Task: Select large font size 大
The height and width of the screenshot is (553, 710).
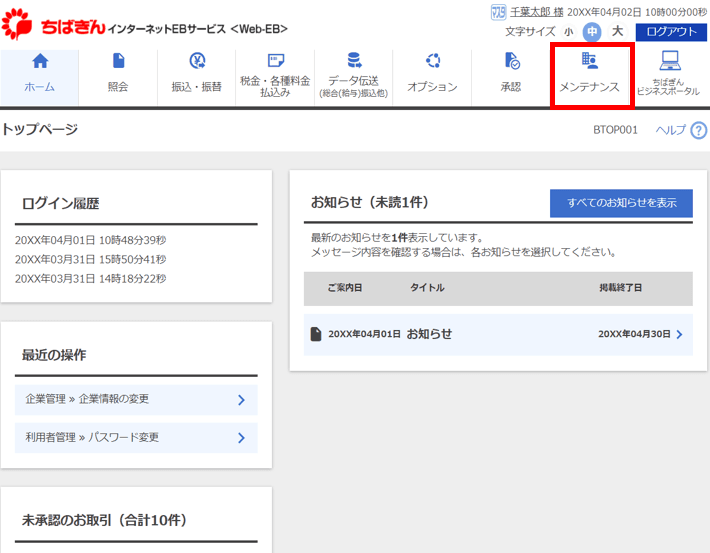Action: (x=617, y=31)
